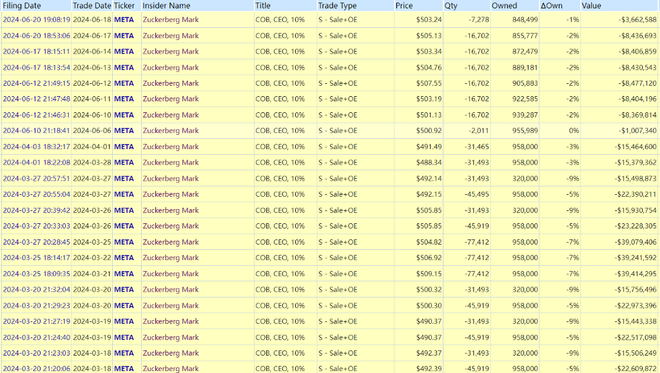
Task: Sort table by Filing Date column header
Action: tap(22, 6)
